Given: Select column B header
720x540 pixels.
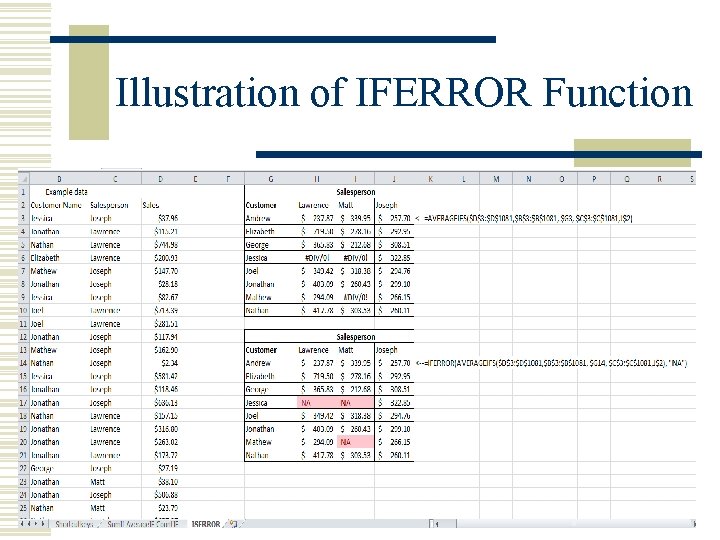Looking at the screenshot, I should coord(59,179).
